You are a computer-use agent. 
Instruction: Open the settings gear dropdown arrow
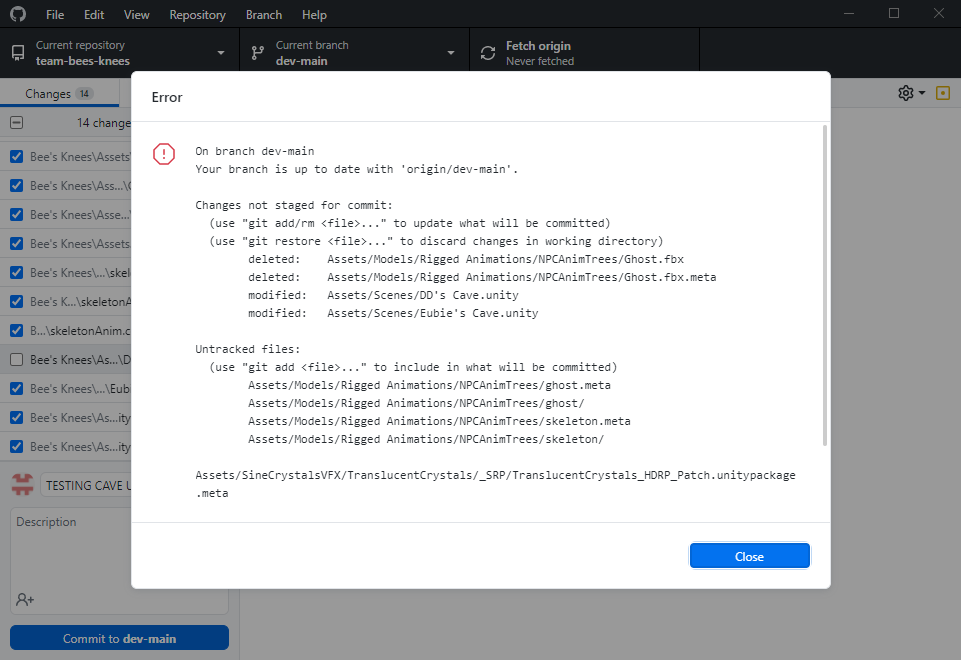coord(921,92)
